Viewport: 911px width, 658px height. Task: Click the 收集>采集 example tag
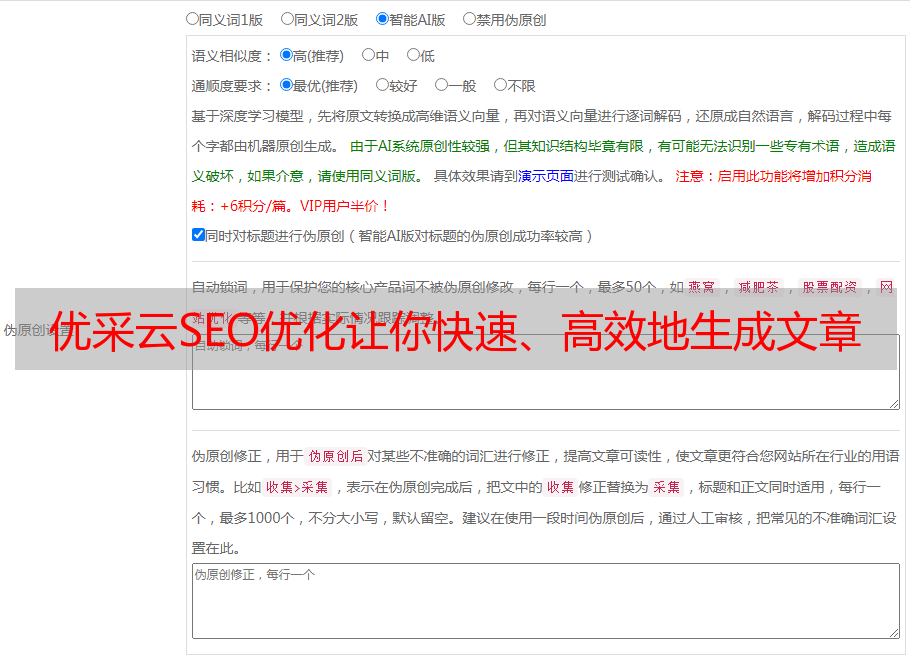[x=297, y=487]
